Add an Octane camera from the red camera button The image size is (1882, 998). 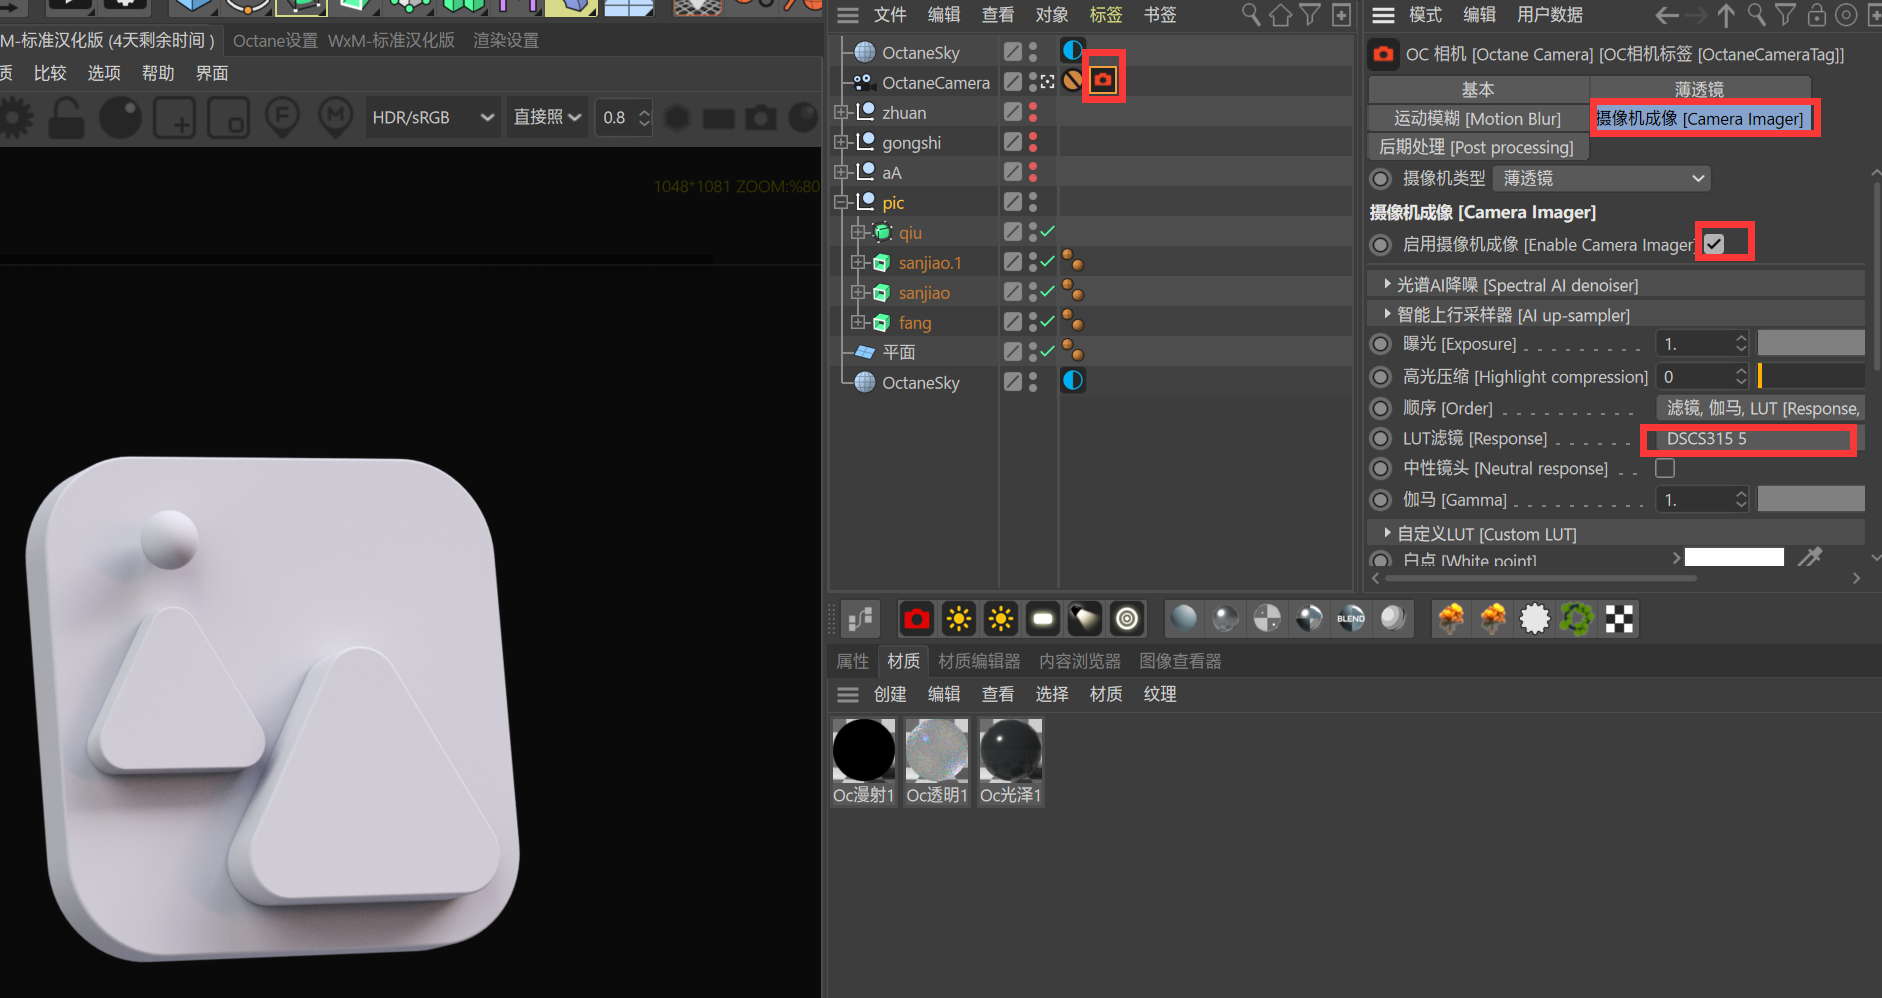click(x=916, y=619)
